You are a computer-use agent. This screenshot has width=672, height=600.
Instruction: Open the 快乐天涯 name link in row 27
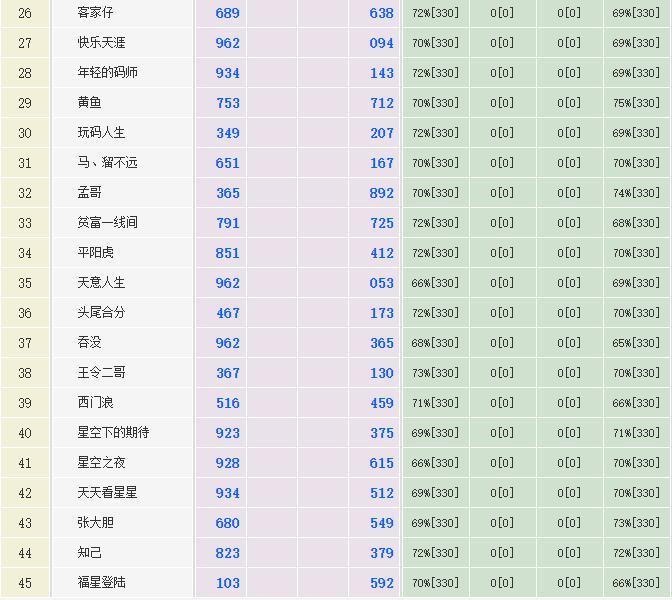tap(101, 43)
